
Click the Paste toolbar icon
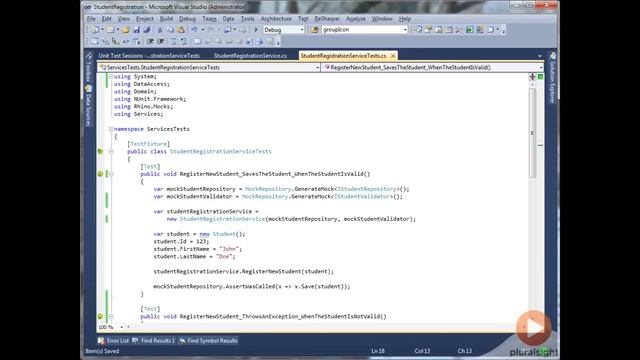(181, 30)
